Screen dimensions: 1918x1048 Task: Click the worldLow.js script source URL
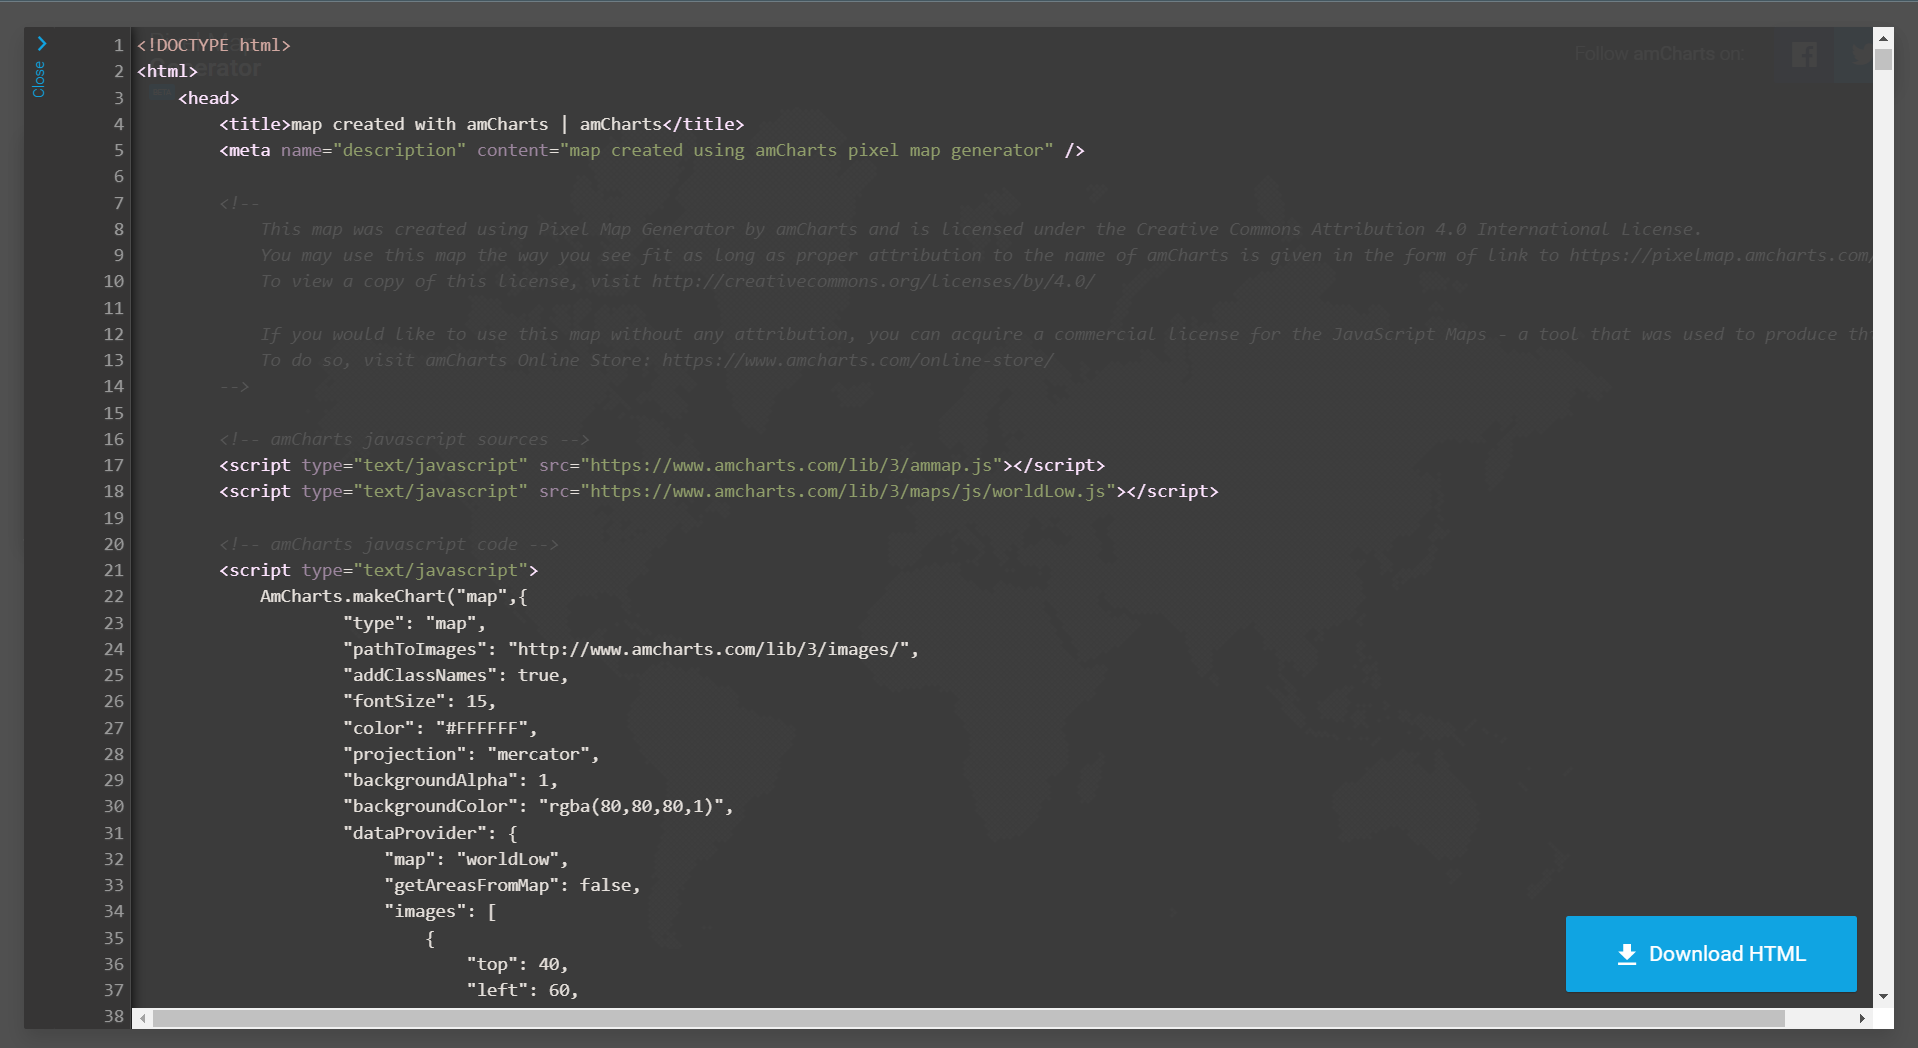848,491
